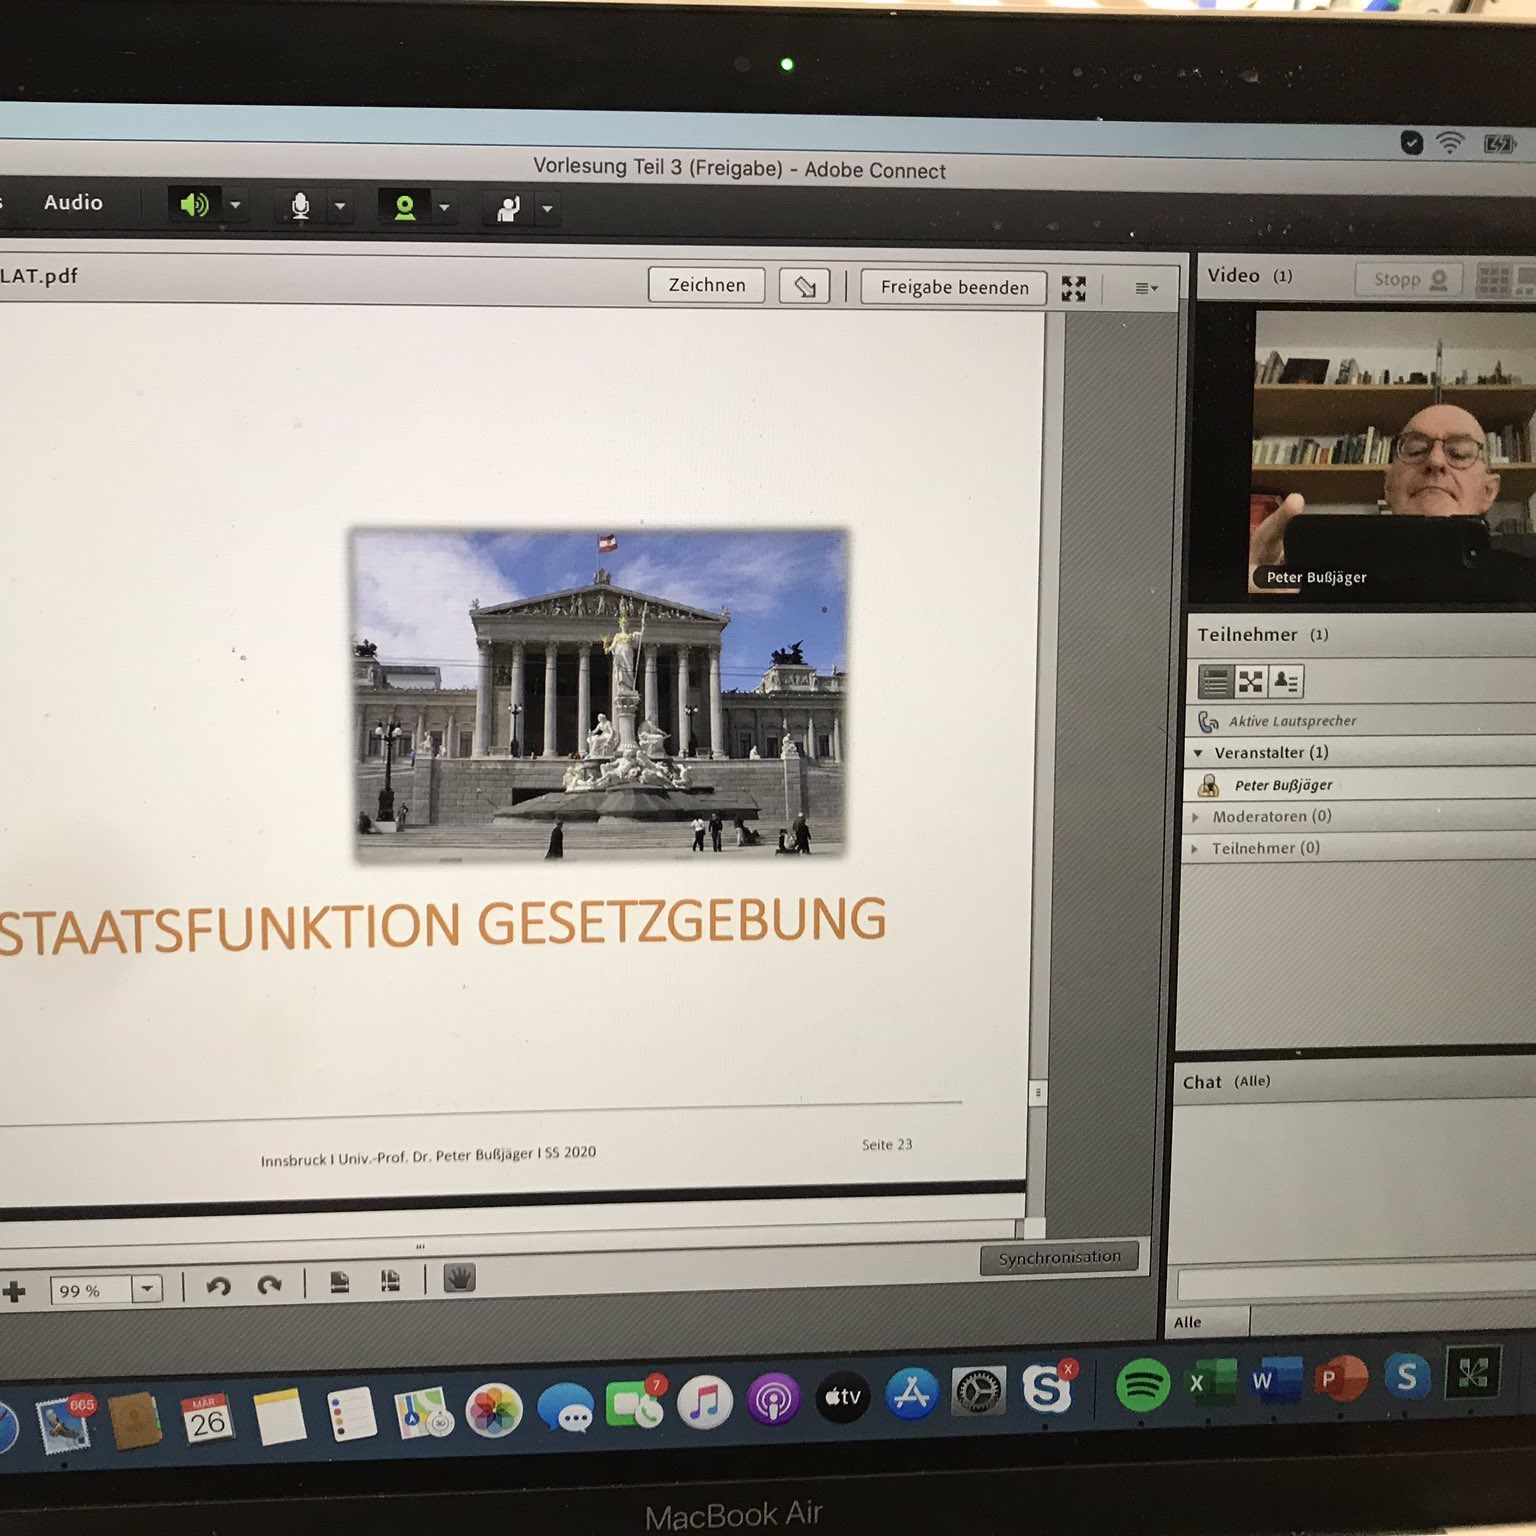Toggle the microphone in the top toolbar
Screen dimensions: 1536x1536
(300, 206)
